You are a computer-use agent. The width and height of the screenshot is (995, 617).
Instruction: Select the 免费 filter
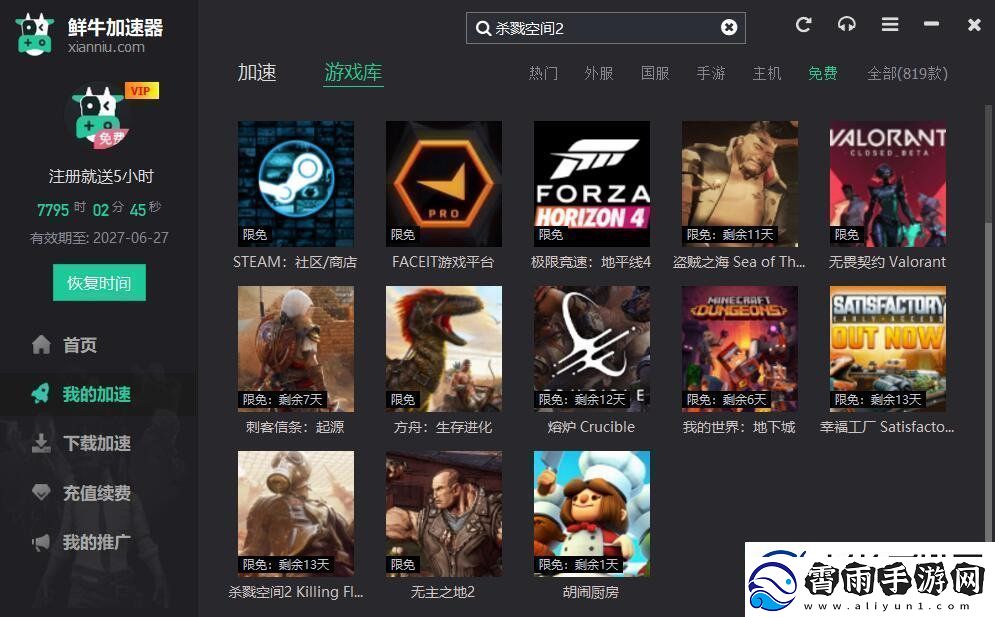coord(822,74)
